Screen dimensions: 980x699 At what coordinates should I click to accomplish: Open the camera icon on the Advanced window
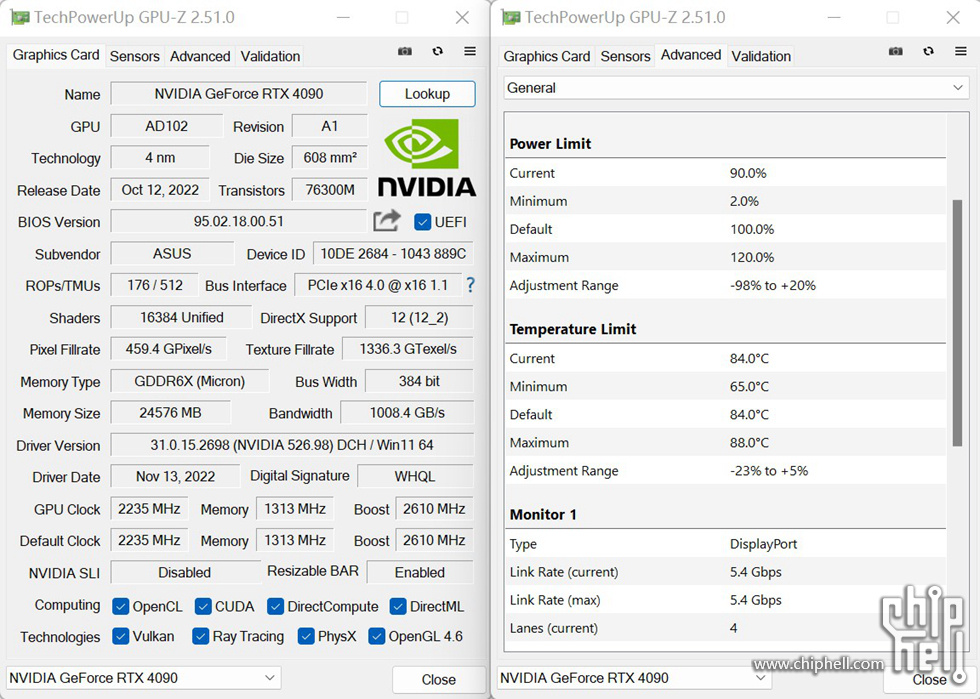coord(895,50)
